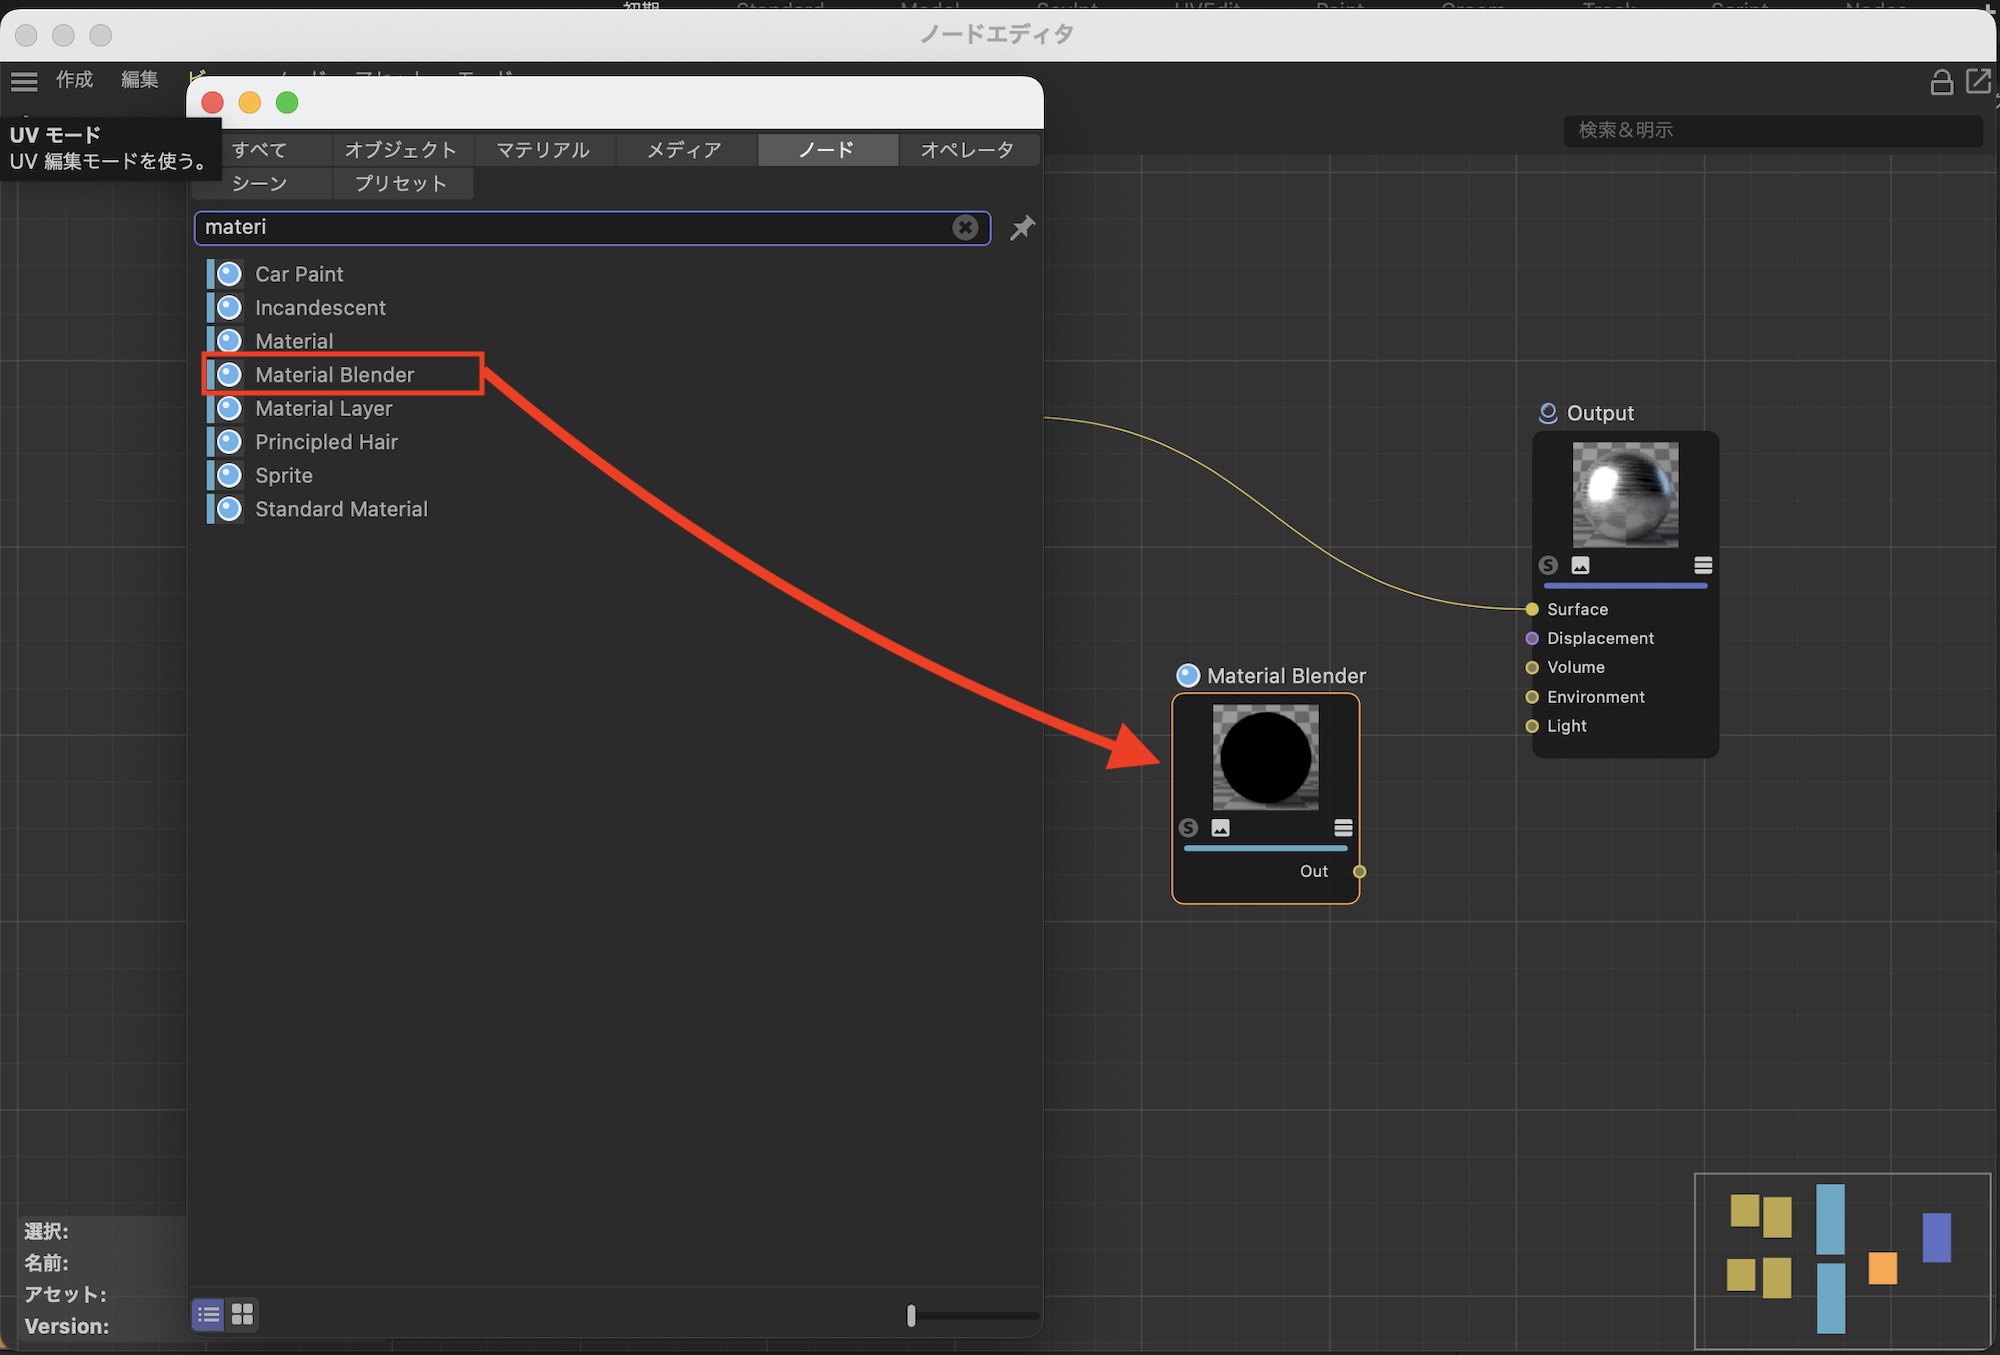The image size is (2000, 1355).
Task: Toggle solo S on Output node
Action: click(x=1548, y=565)
